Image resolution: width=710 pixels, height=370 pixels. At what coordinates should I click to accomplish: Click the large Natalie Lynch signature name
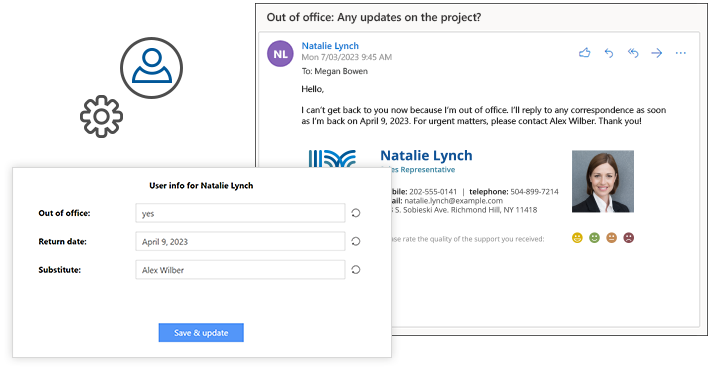pyautogui.click(x=426, y=155)
